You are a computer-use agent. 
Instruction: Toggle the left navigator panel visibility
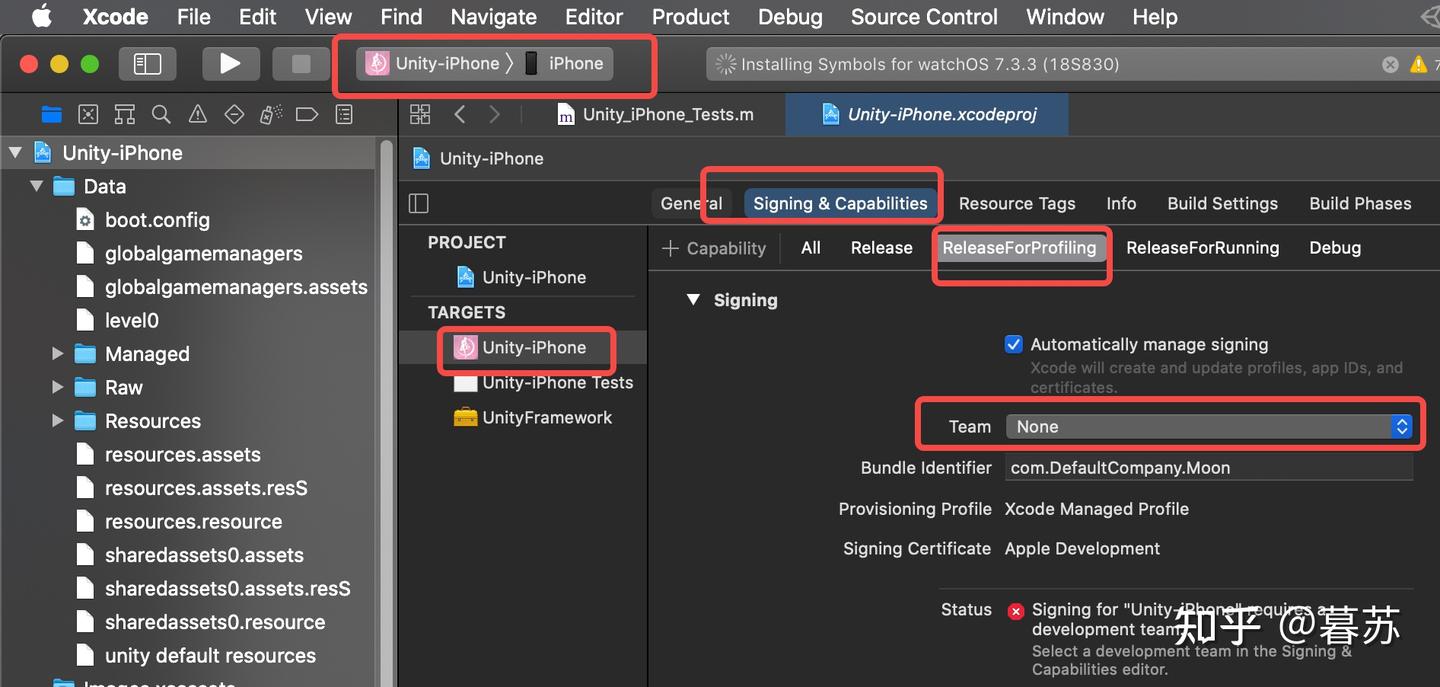pyautogui.click(x=148, y=63)
